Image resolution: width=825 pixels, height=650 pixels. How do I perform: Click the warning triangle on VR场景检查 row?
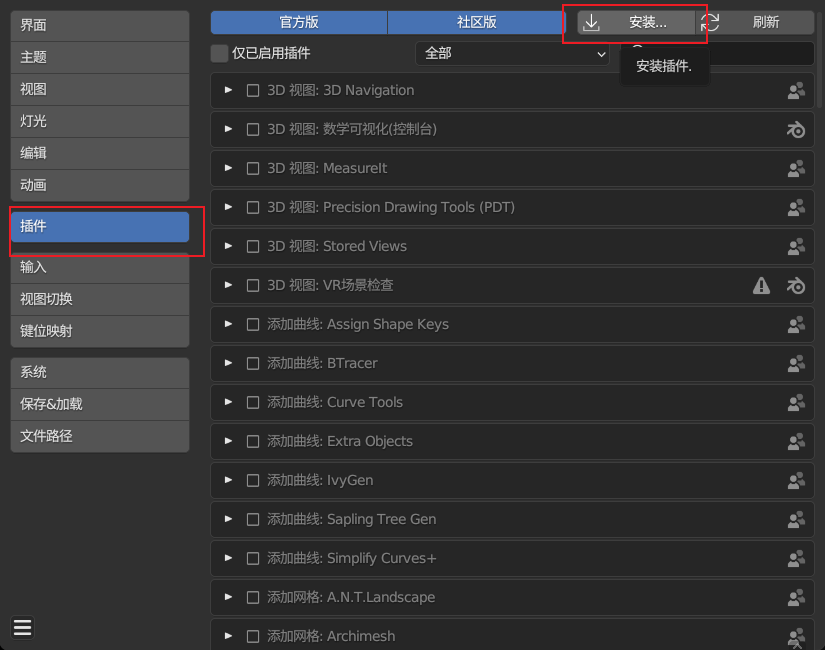pos(761,285)
